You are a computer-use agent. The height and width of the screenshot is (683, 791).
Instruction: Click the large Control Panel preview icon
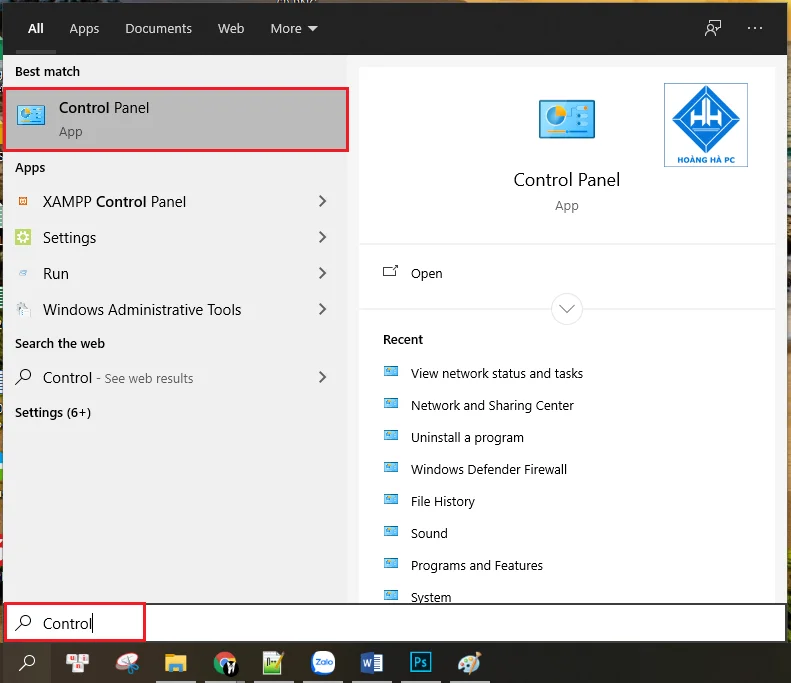(567, 119)
